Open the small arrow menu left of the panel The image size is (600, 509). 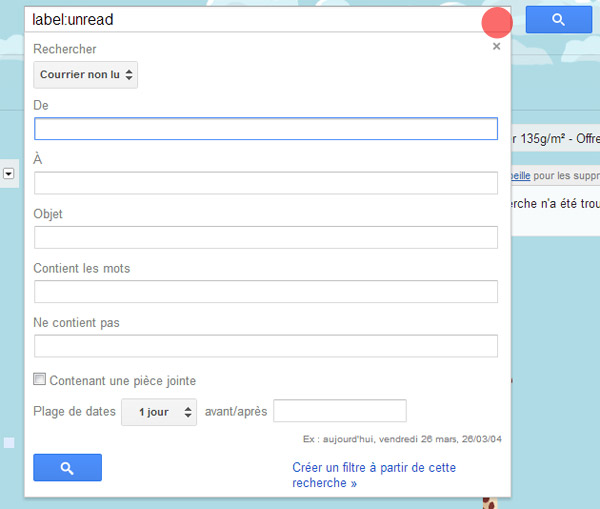tap(9, 174)
